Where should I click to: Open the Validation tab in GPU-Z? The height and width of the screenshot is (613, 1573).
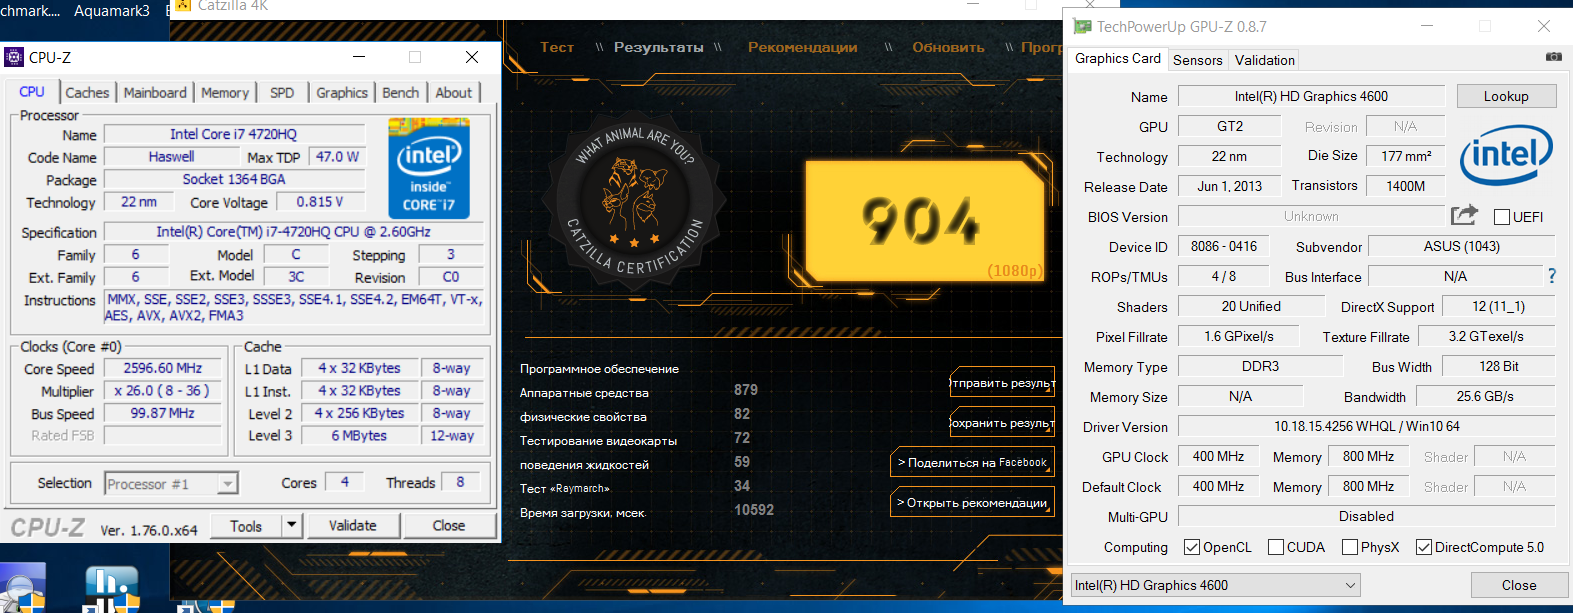pos(1265,60)
